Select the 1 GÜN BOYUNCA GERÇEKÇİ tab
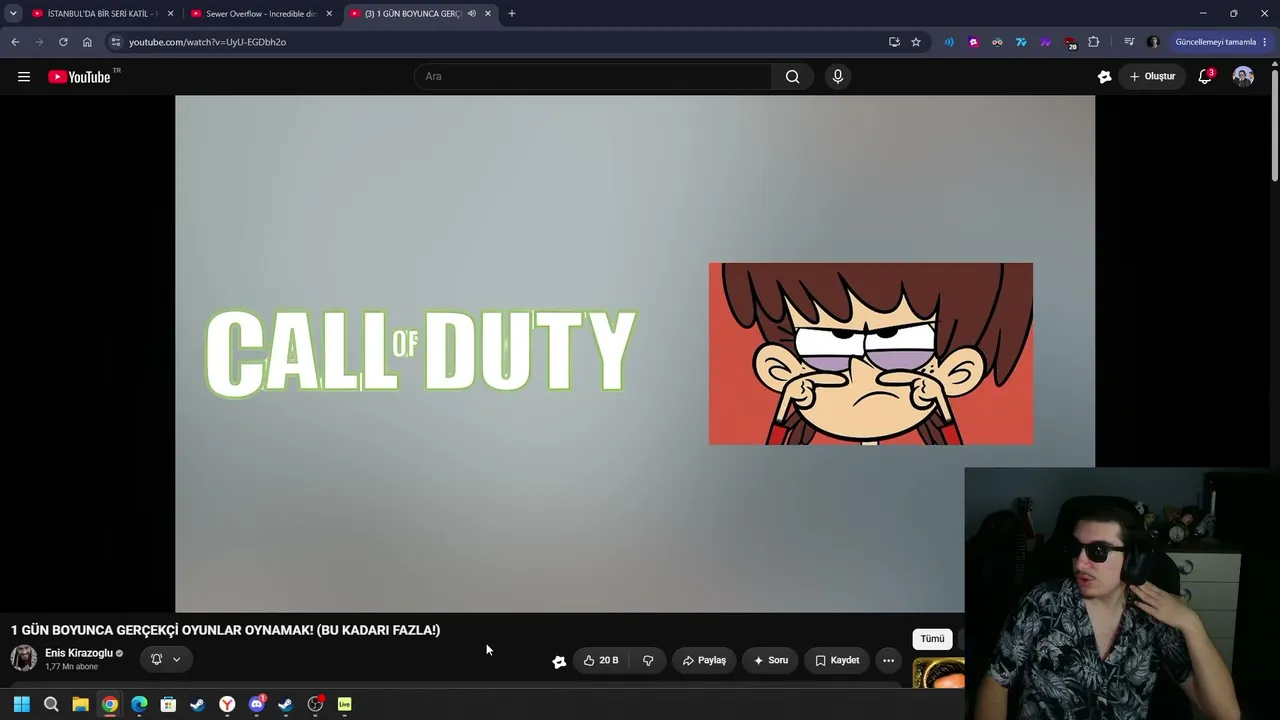1280x720 pixels. [x=420, y=13]
